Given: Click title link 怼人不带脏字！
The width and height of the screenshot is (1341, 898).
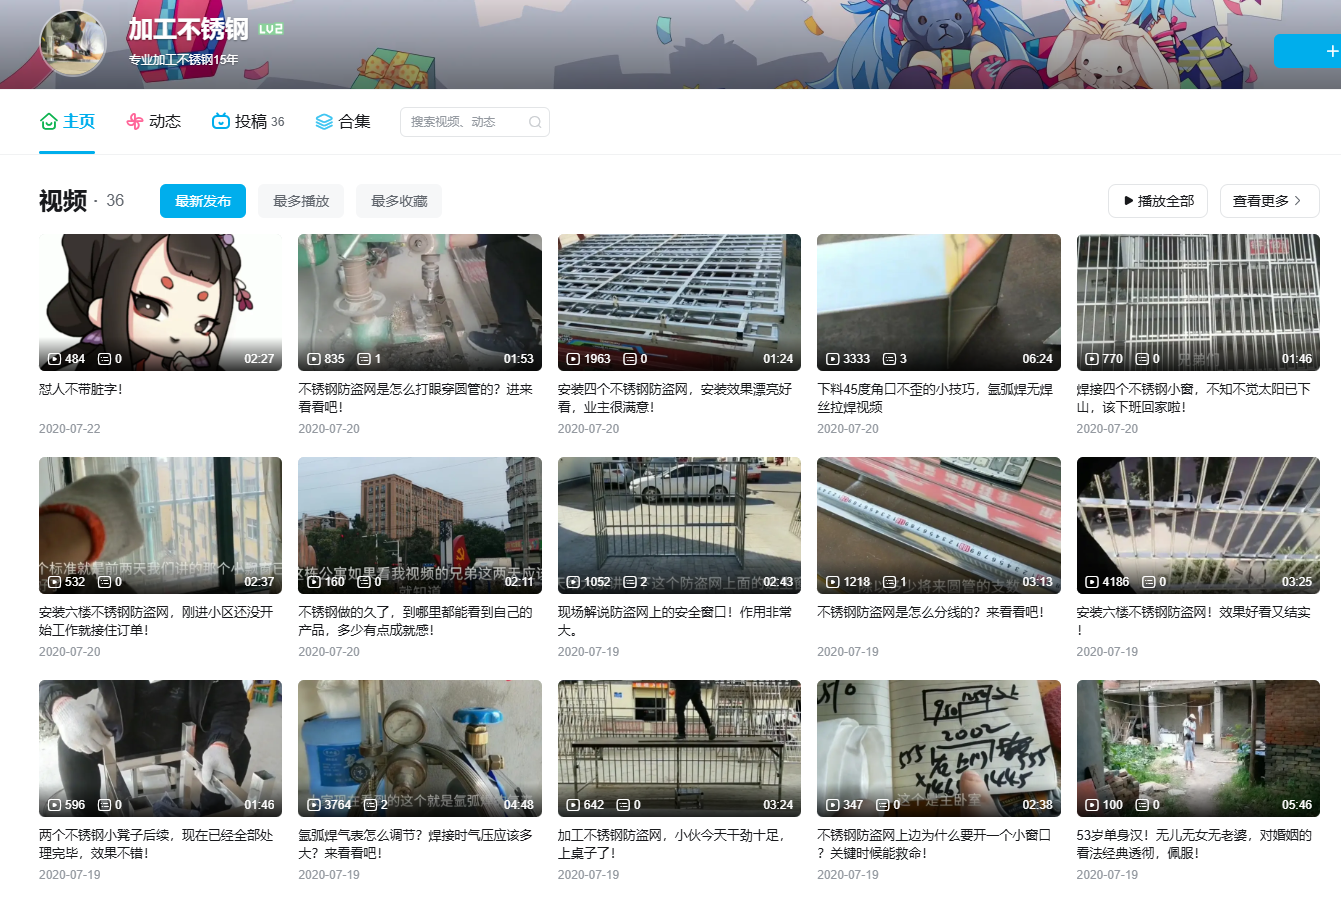Looking at the screenshot, I should pos(81,389).
